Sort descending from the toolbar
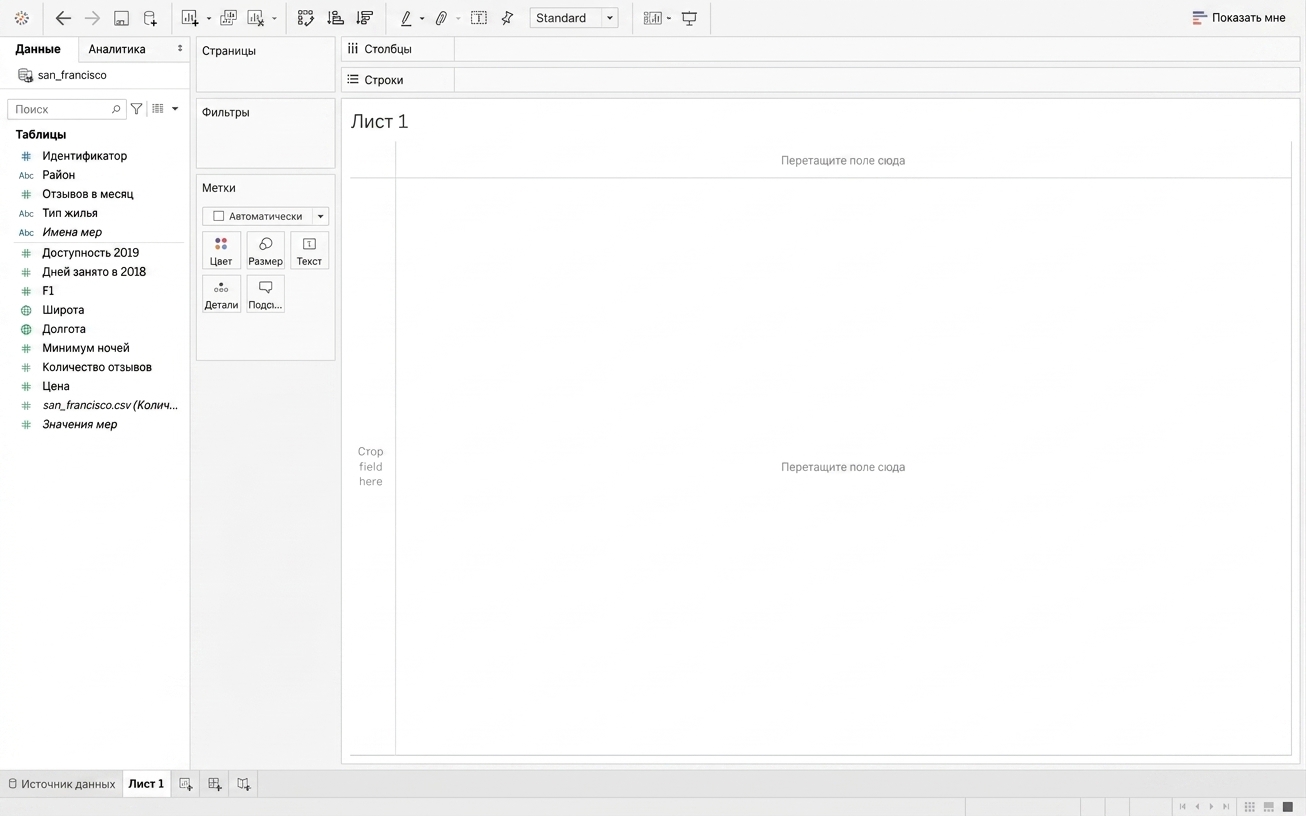Viewport: 1306px width, 816px height. click(364, 18)
